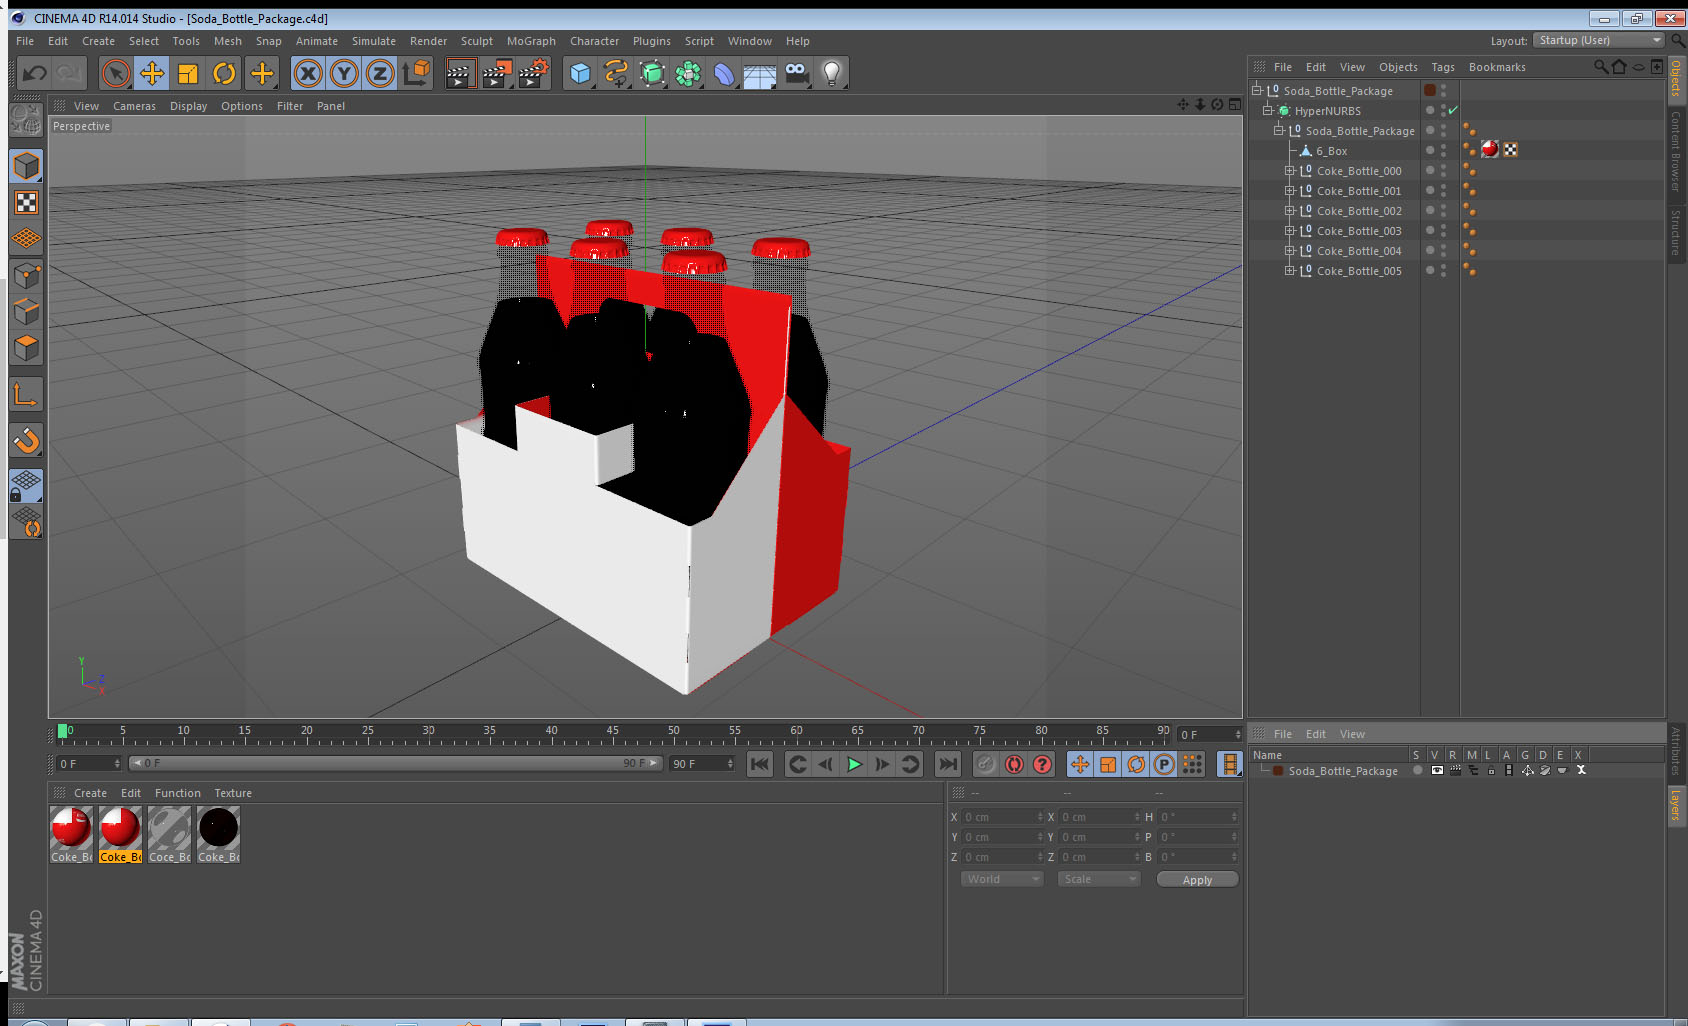Toggle the Snap magnet icon
1688x1026 pixels.
click(x=27, y=440)
